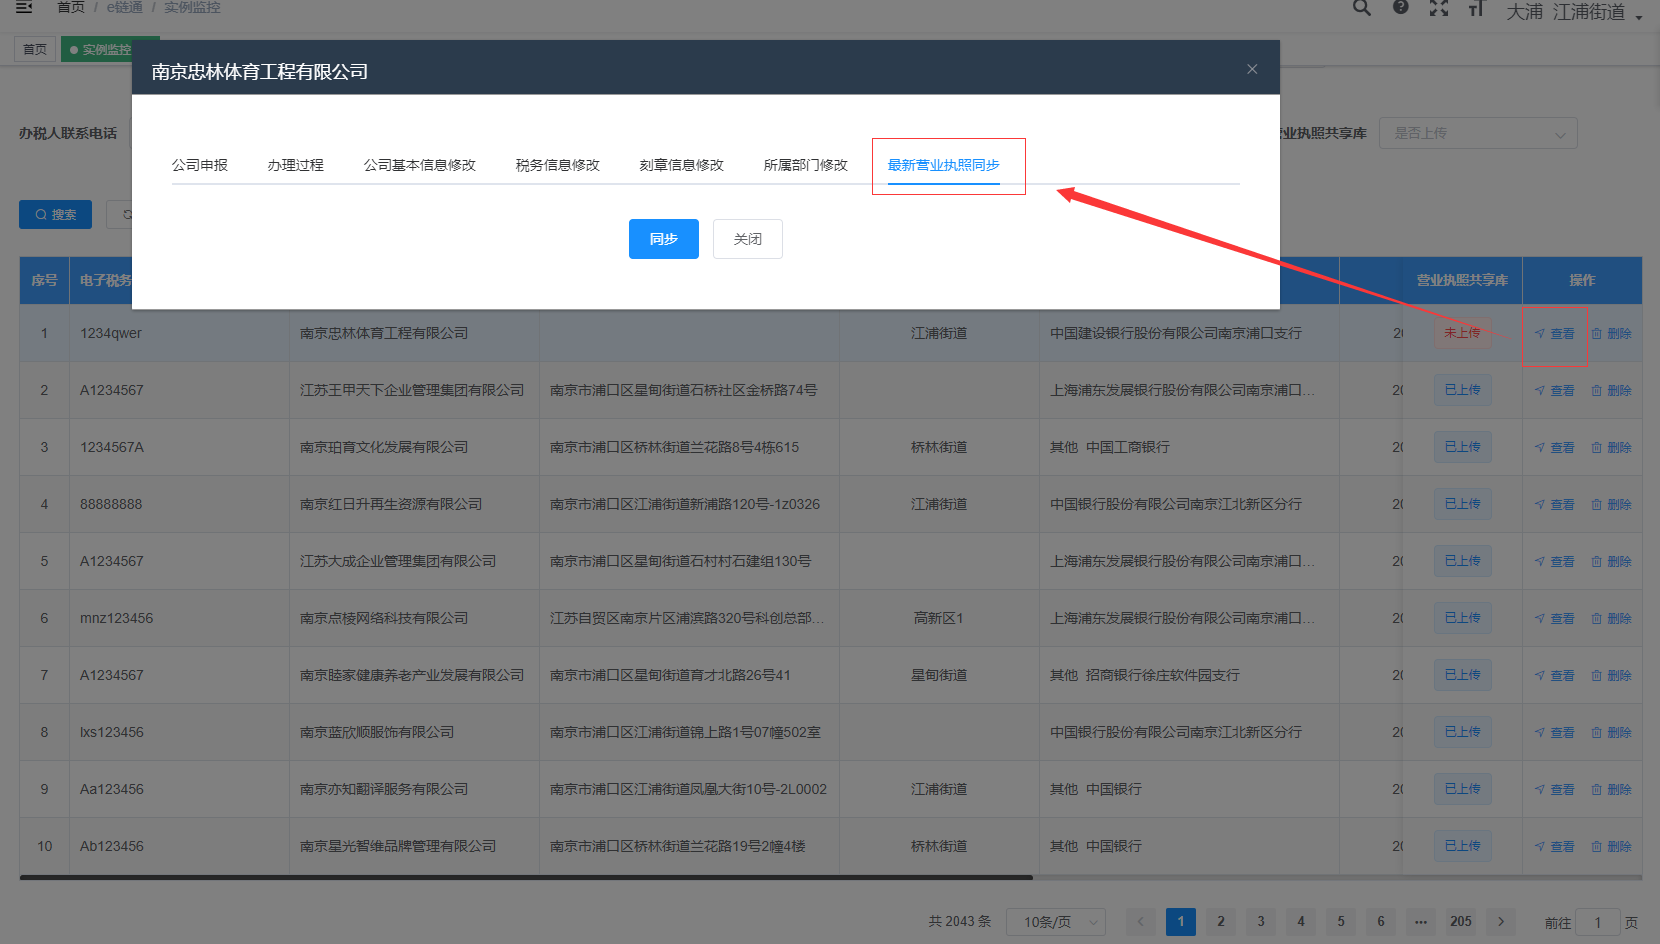Collapse the sidebar with the hamburger icon

[25, 7]
